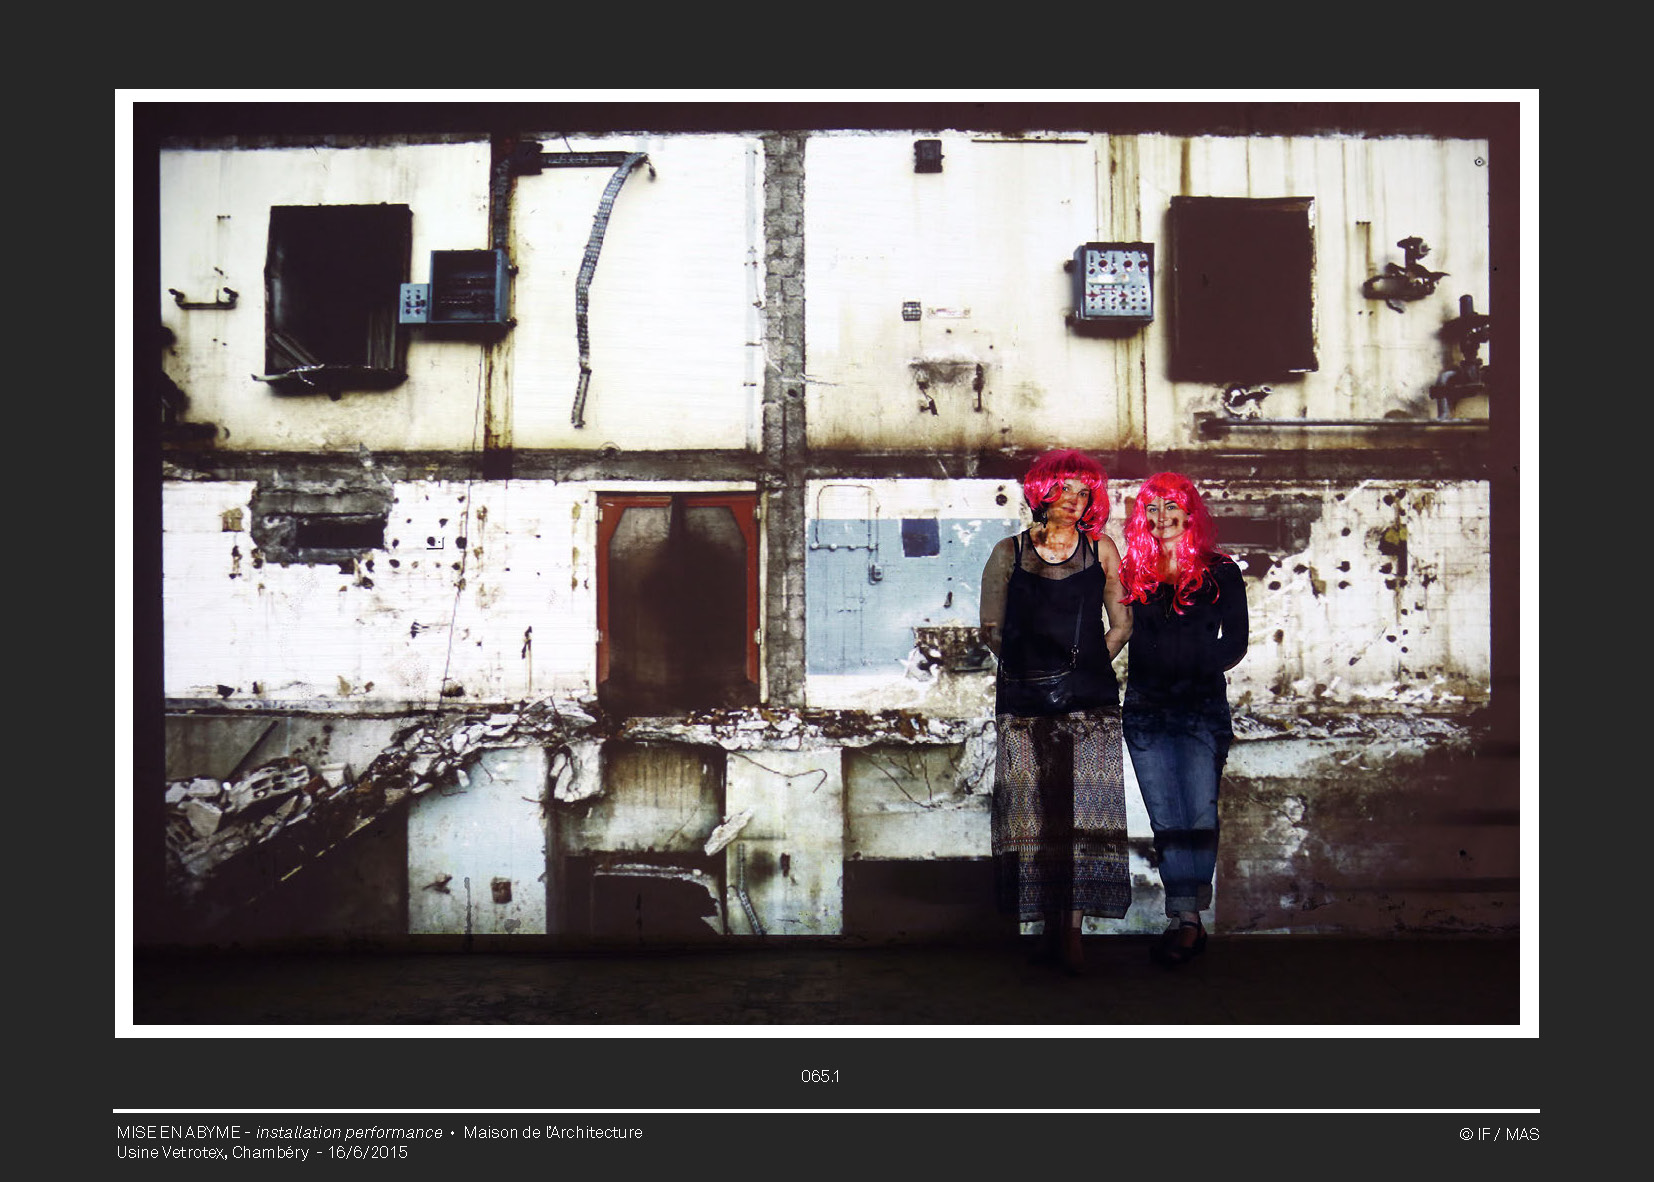Image resolution: width=1654 pixels, height=1182 pixels.
Task: Click the Maison de l'Architecture label
Action: tap(553, 1132)
